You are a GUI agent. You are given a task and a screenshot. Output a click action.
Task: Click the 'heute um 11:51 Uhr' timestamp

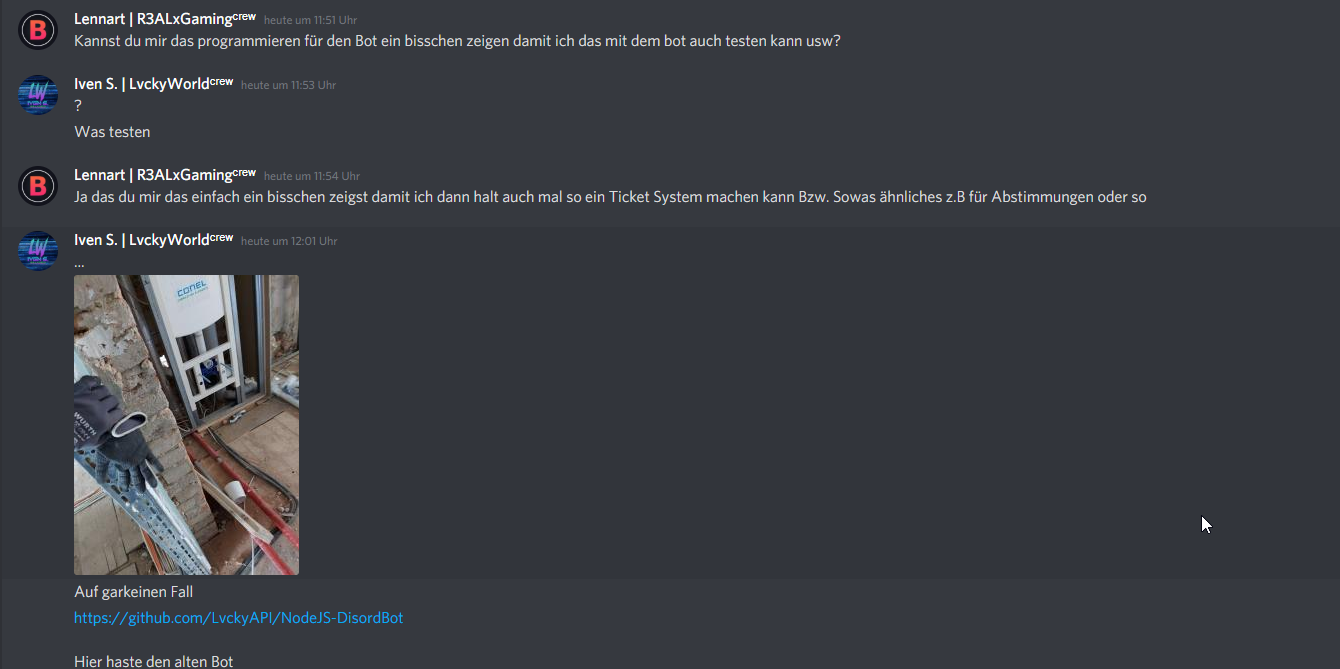(310, 20)
